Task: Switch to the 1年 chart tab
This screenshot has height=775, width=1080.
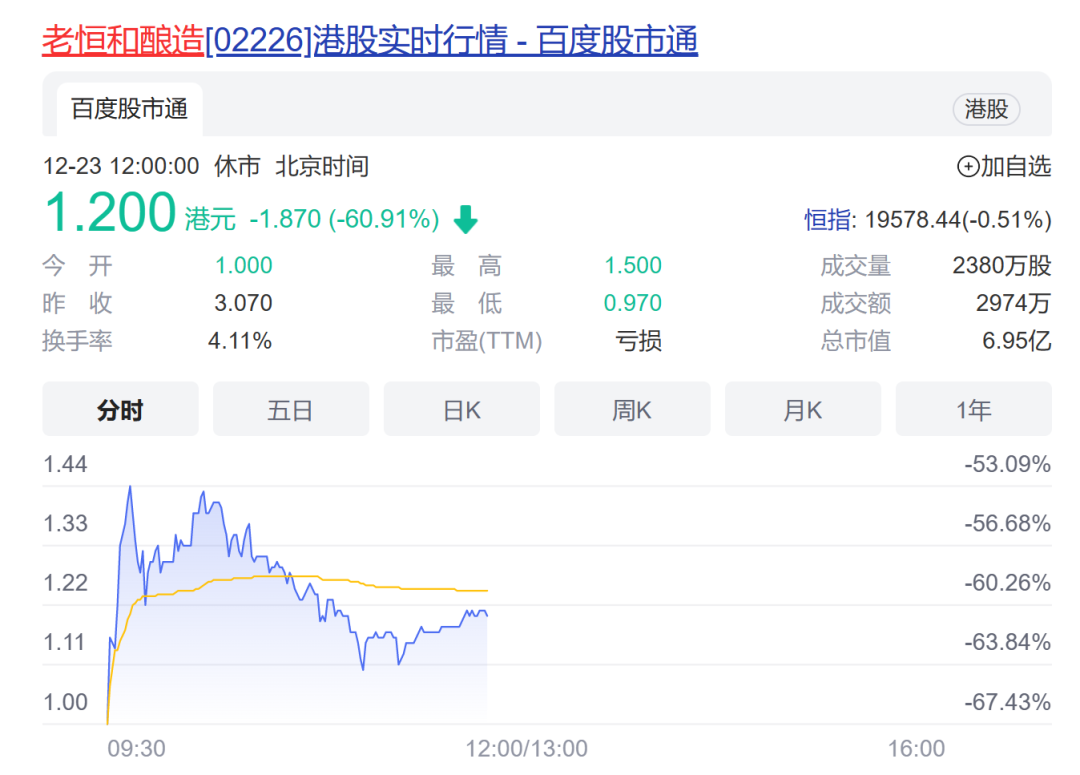Action: 973,409
